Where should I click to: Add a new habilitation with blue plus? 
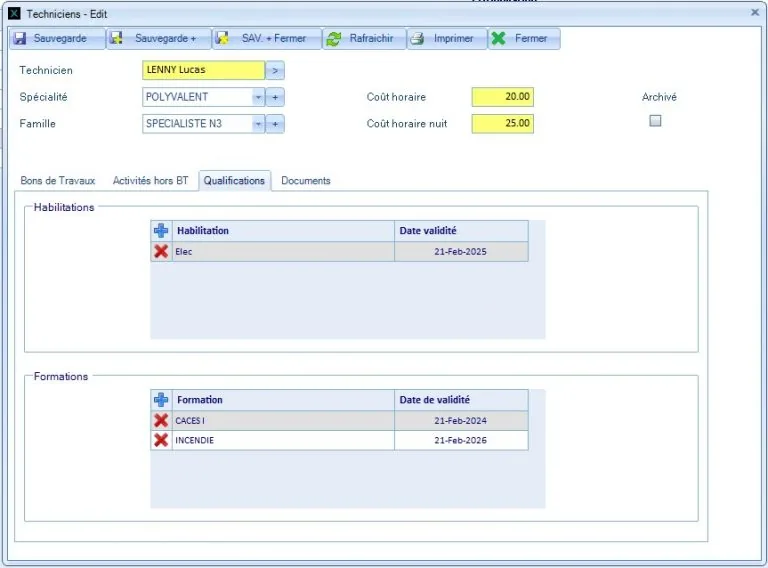click(x=161, y=231)
